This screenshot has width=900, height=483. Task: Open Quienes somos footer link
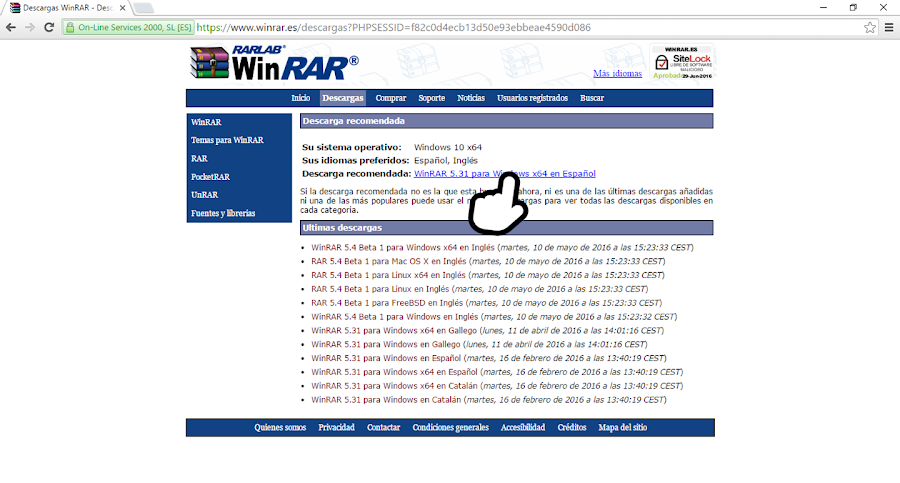coord(280,427)
